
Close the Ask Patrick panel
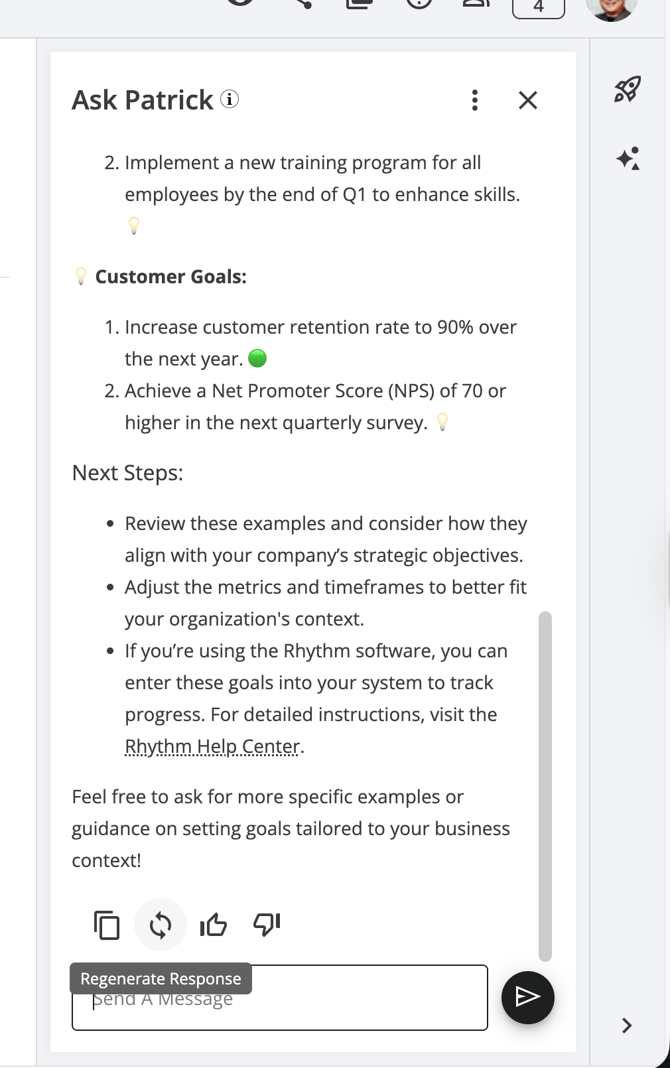528,99
